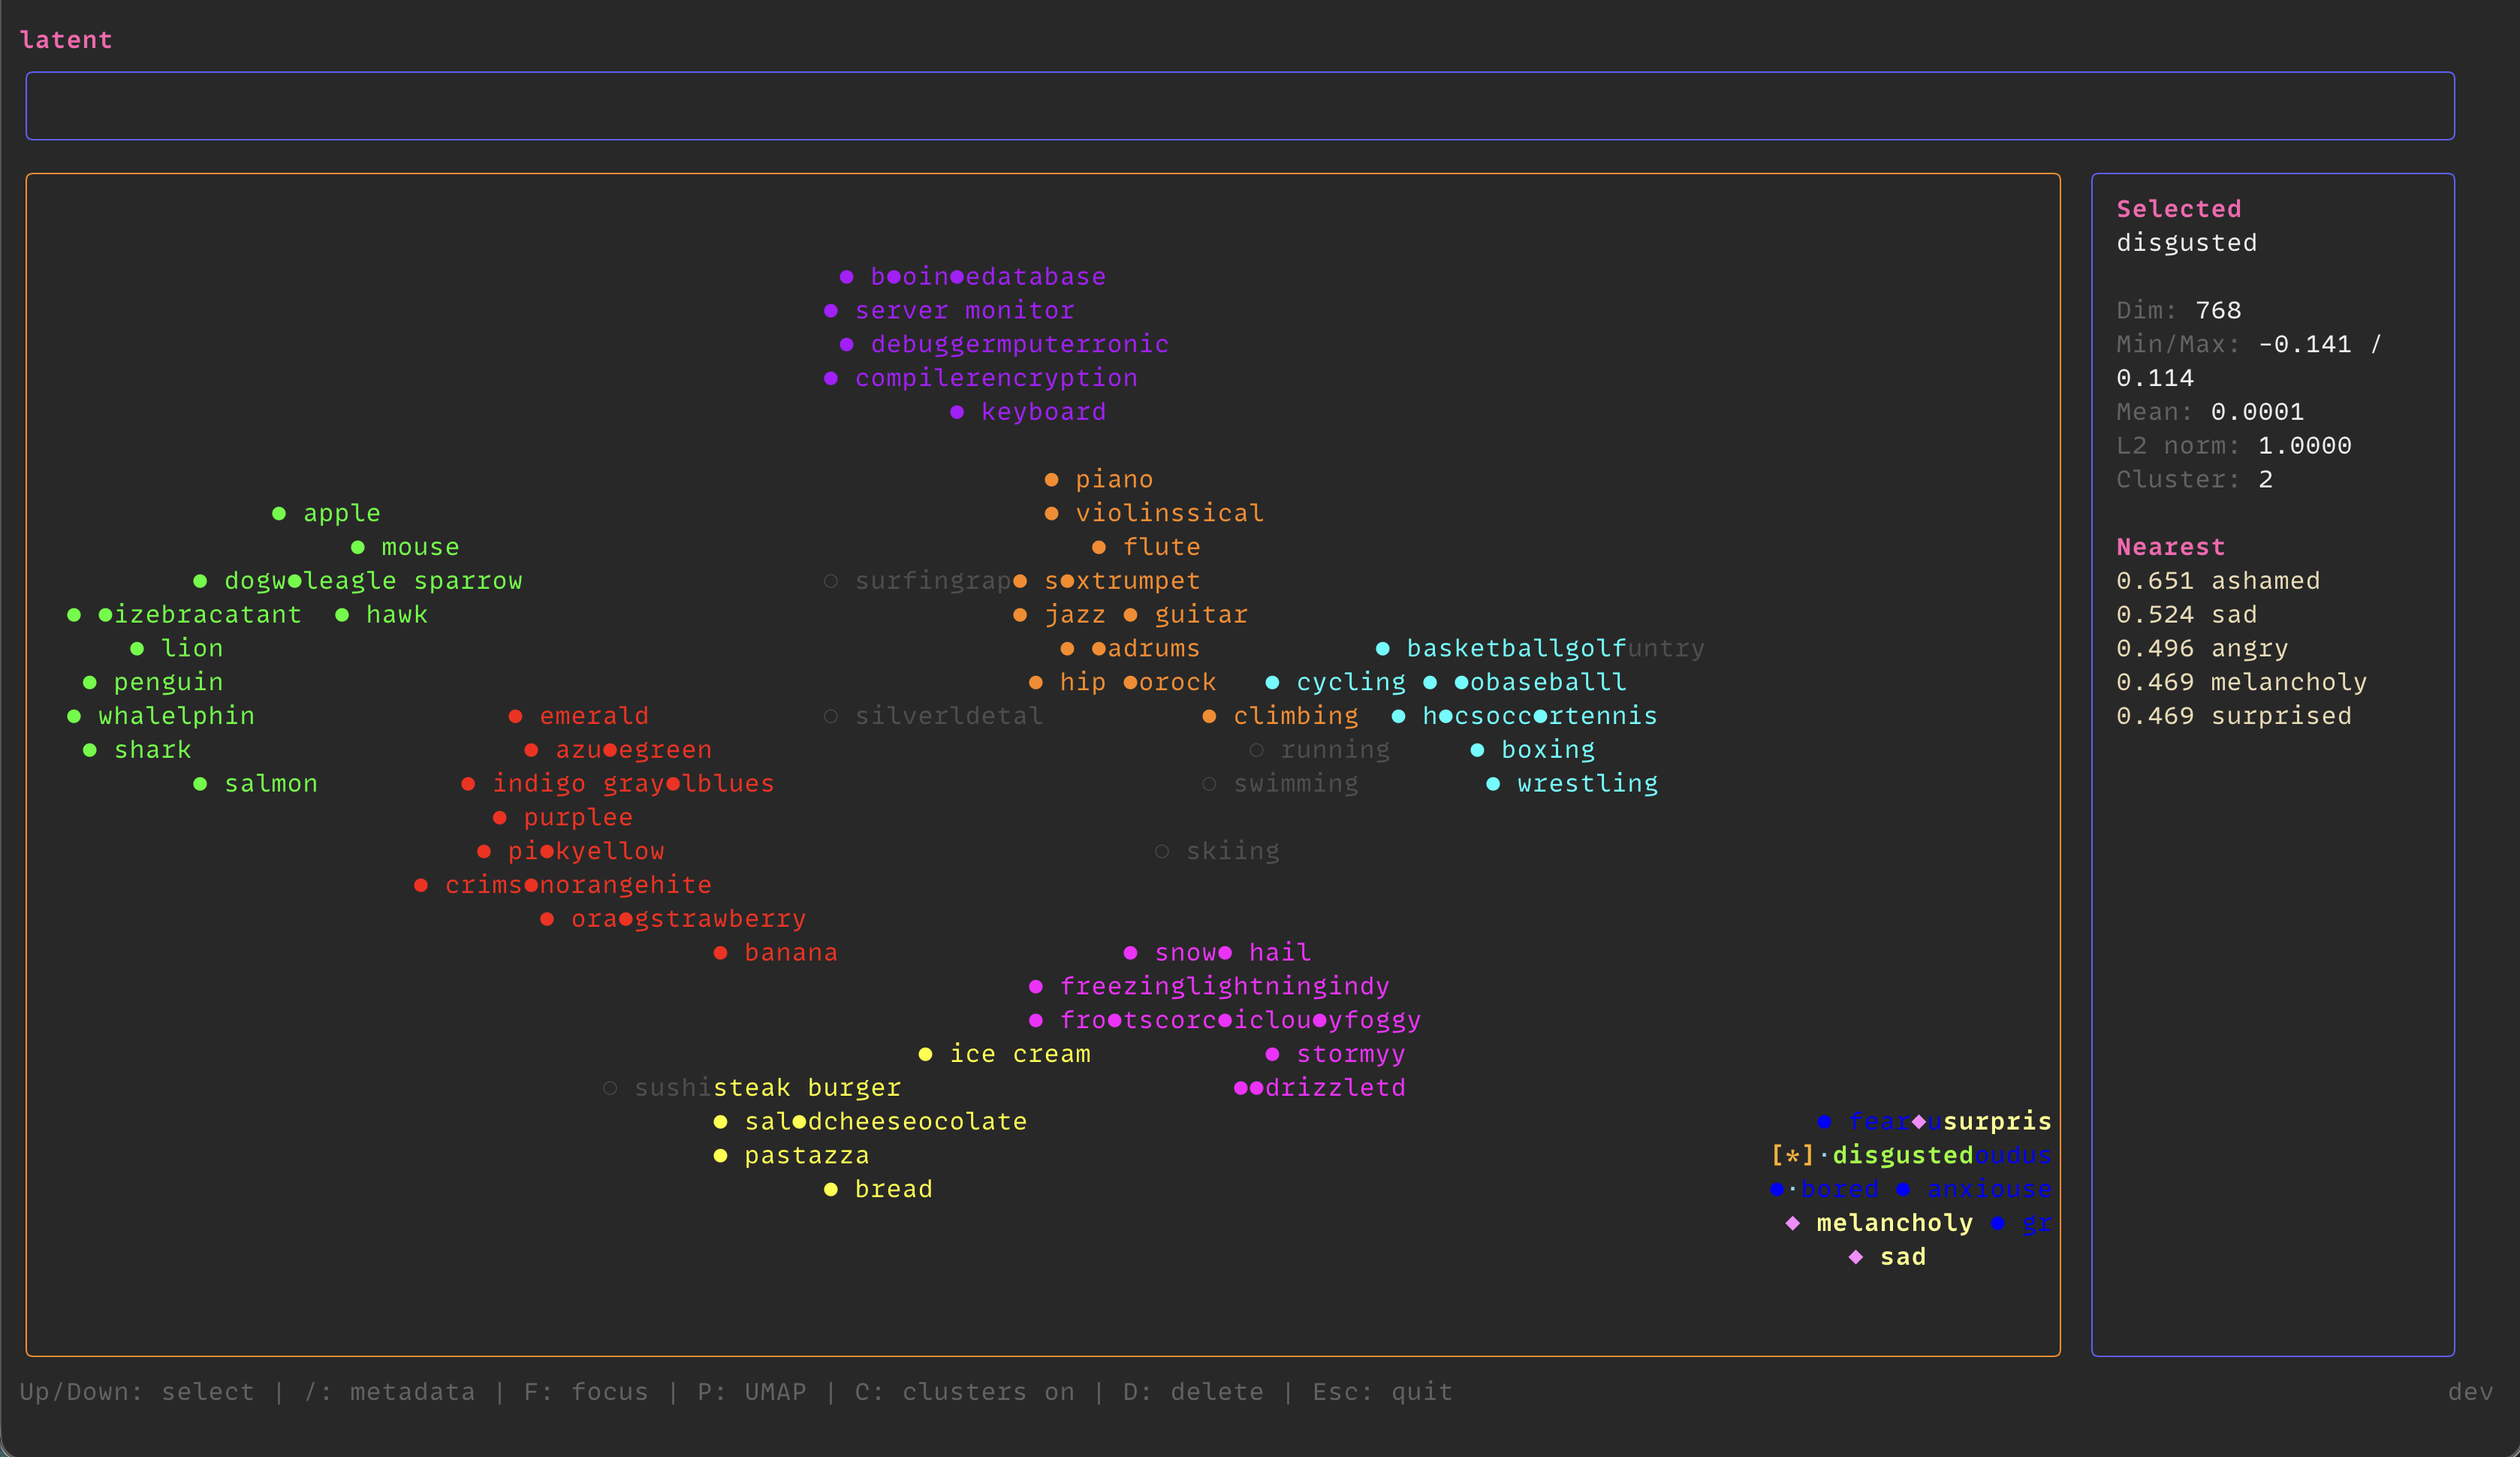
Task: Click the purple dot beside keyboard
Action: pyautogui.click(x=957, y=412)
